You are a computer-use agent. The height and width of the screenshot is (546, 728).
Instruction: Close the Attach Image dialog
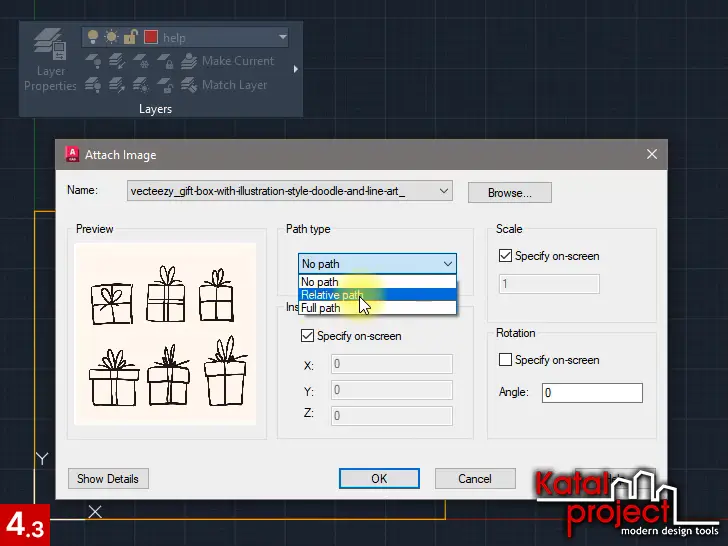pos(652,154)
